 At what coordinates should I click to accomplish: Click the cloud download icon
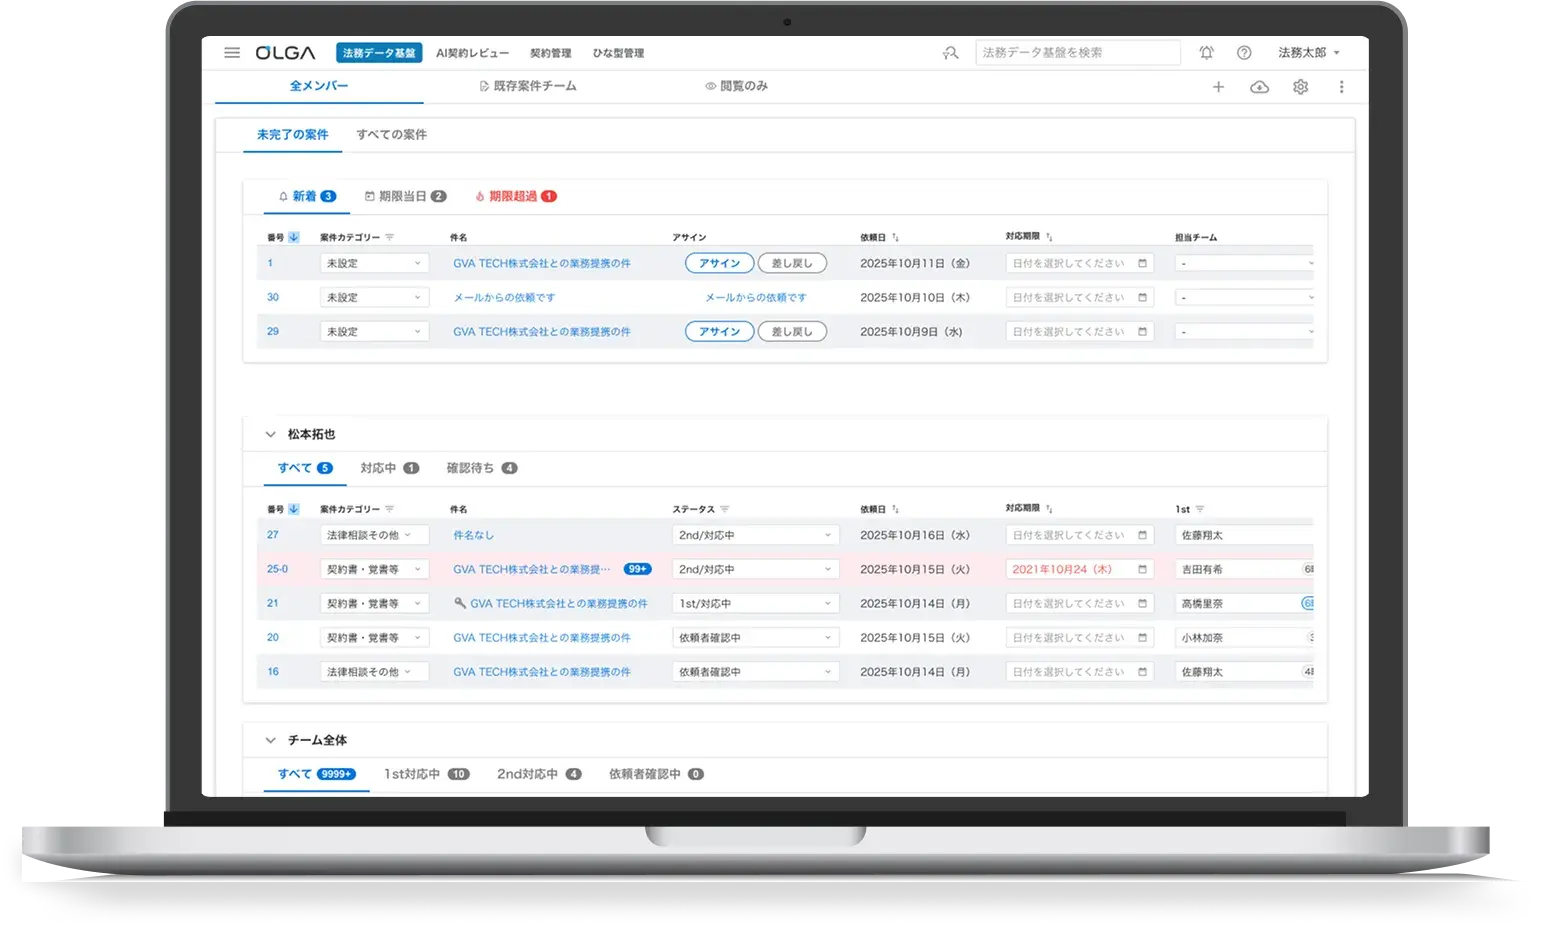coord(1259,87)
